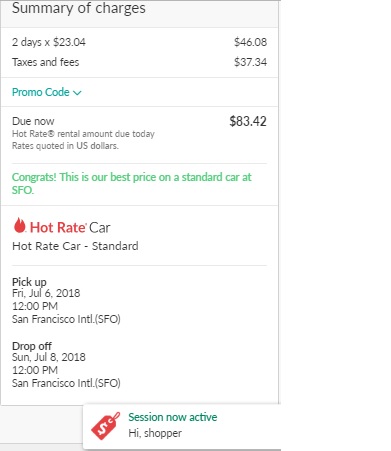Click the taxes amount $37.34
391x451 pixels.
click(x=250, y=62)
